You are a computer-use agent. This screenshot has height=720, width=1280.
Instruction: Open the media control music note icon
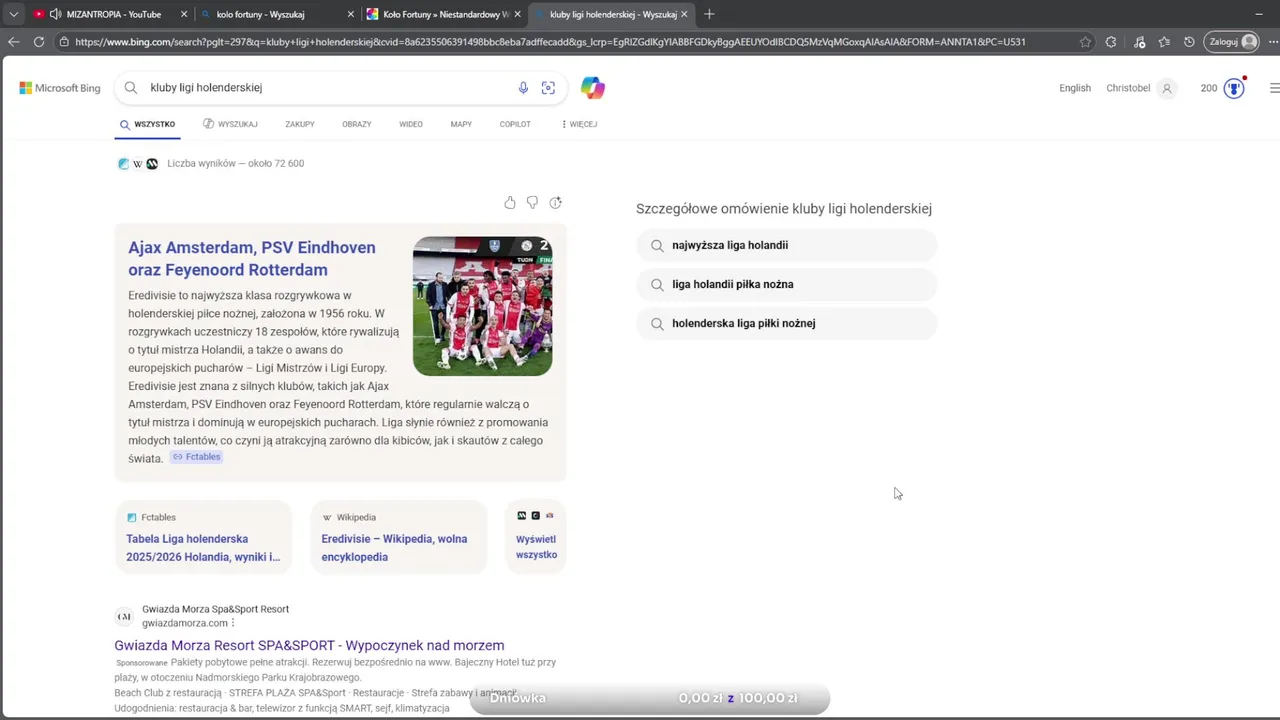click(1139, 42)
